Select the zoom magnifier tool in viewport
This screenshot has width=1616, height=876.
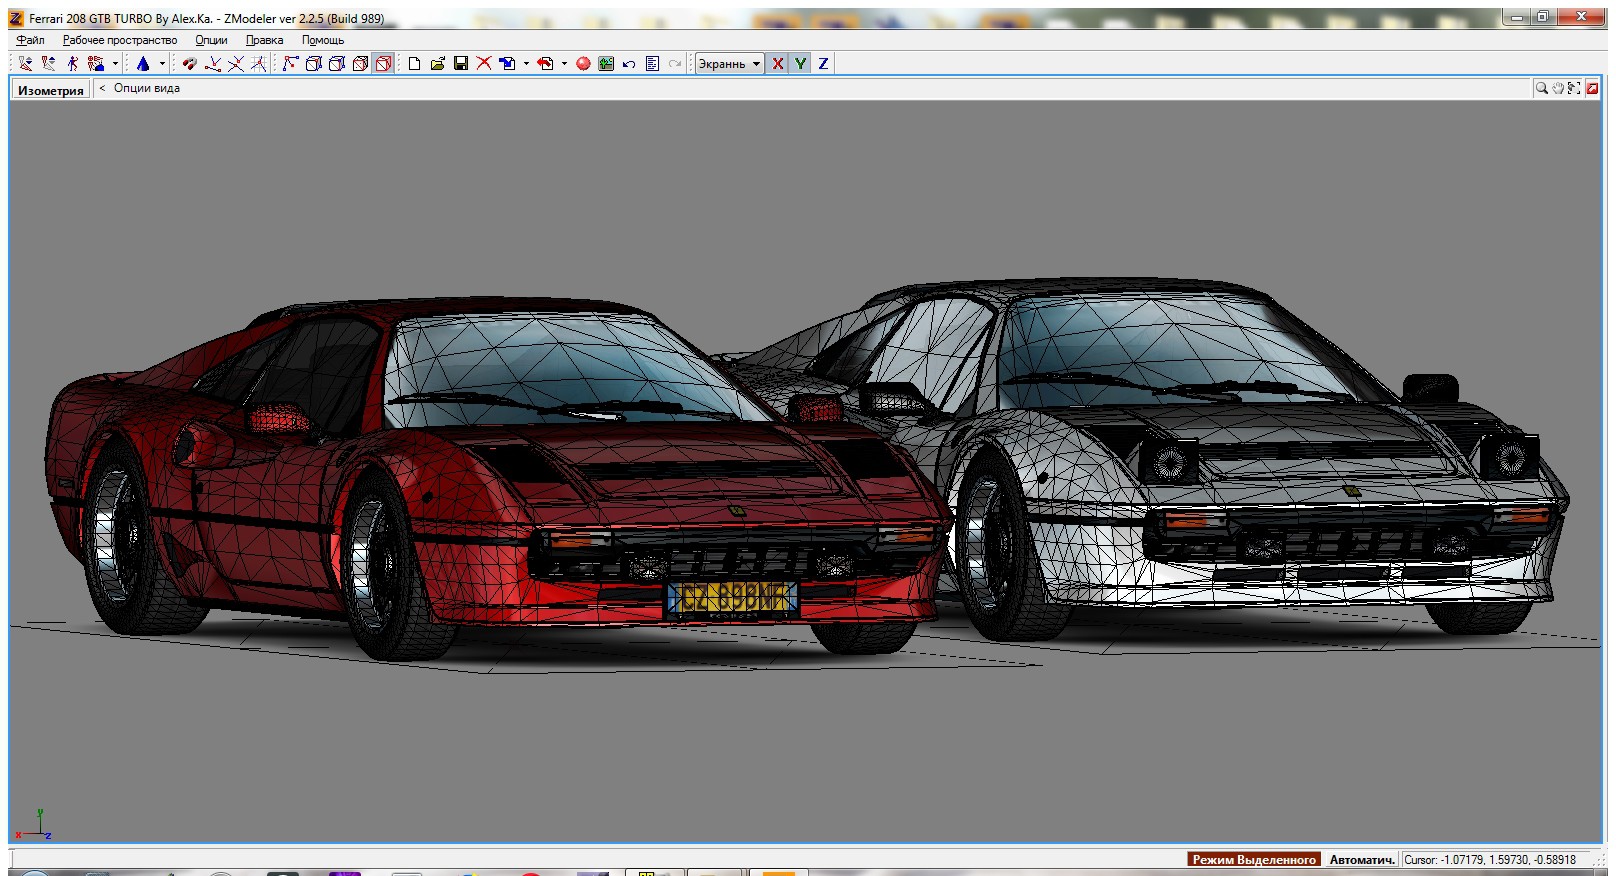(x=1541, y=89)
